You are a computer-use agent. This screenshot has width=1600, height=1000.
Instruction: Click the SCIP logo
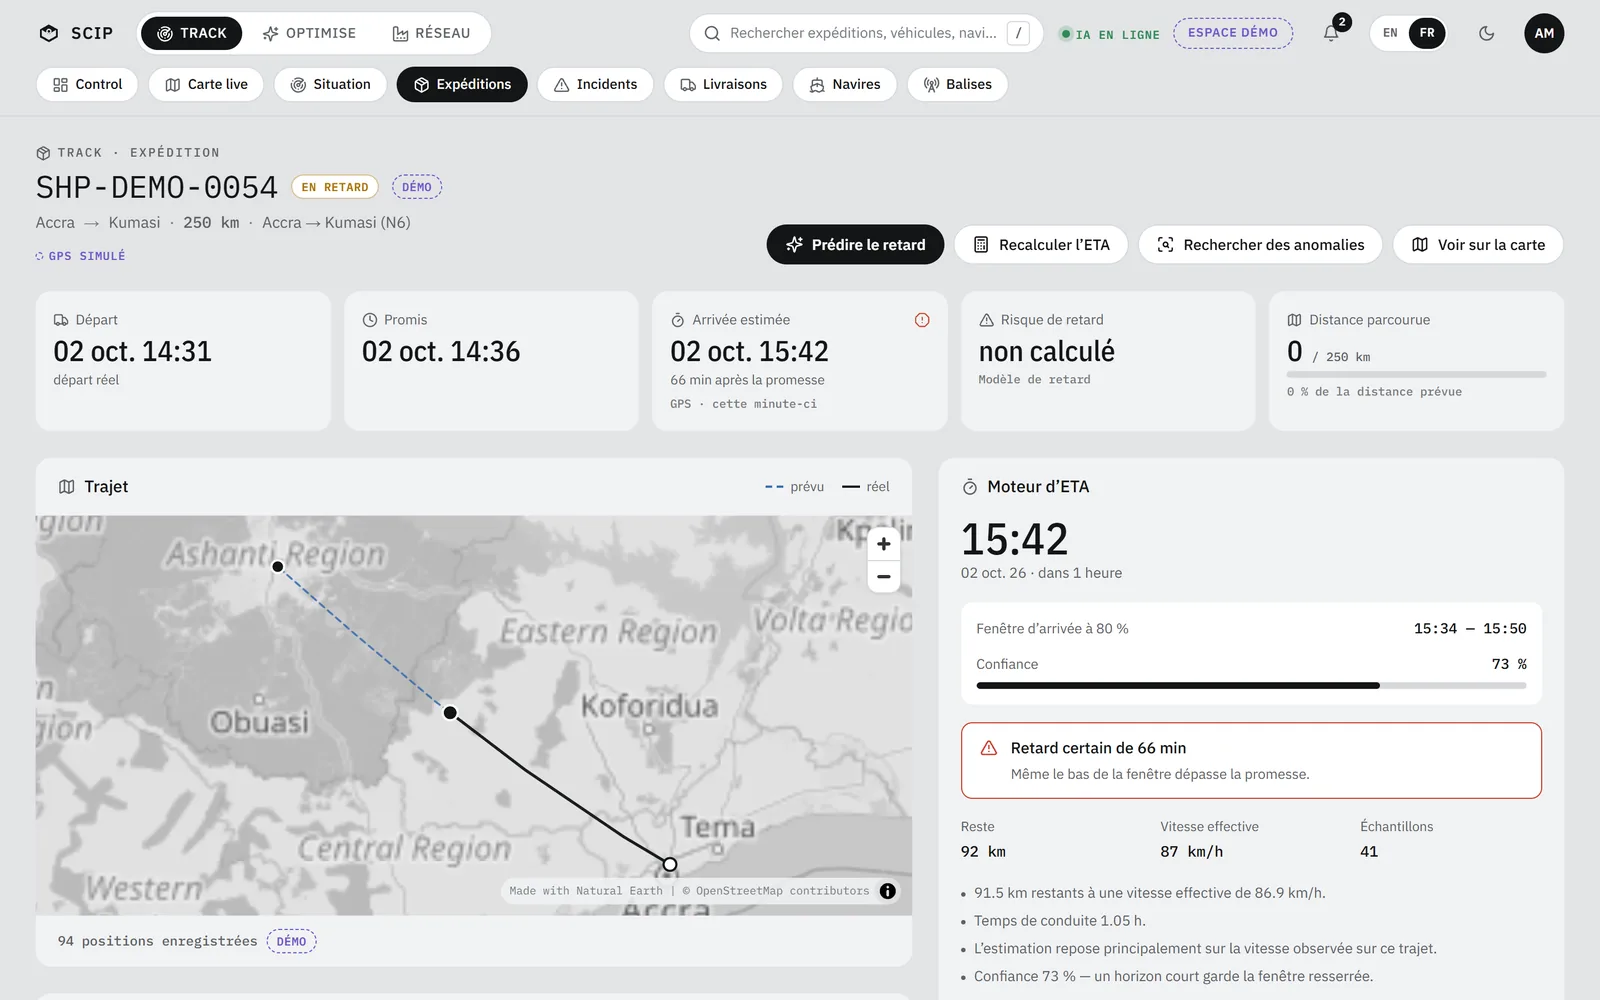coord(76,33)
